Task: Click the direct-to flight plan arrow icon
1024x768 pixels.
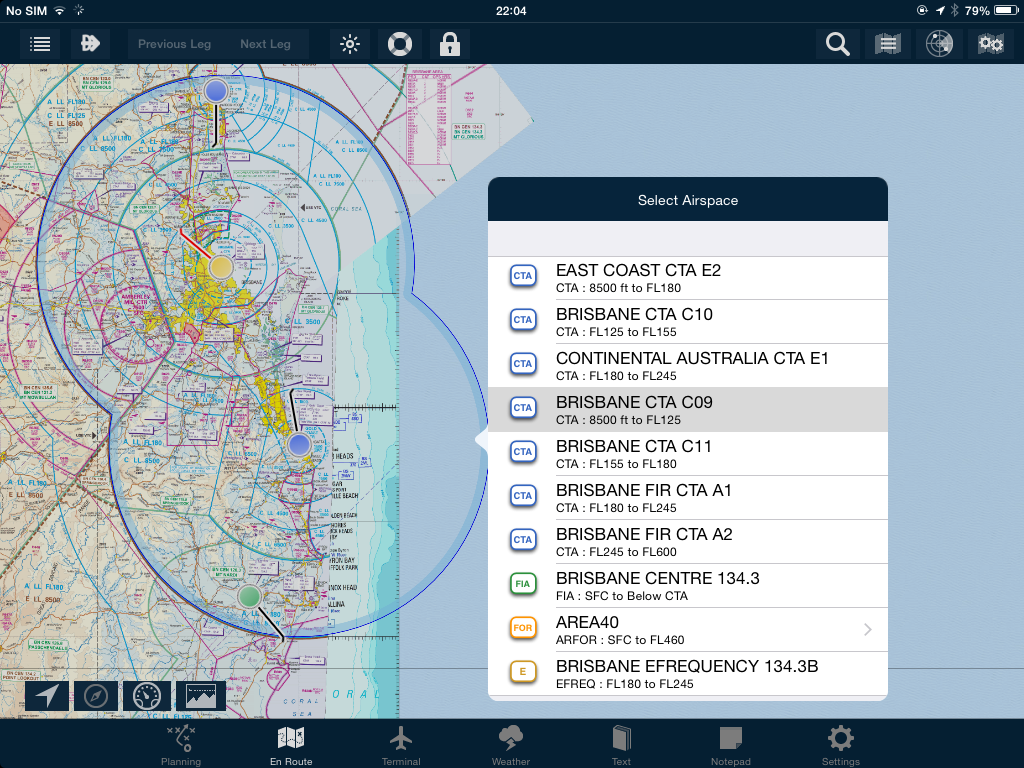Action: 90,44
